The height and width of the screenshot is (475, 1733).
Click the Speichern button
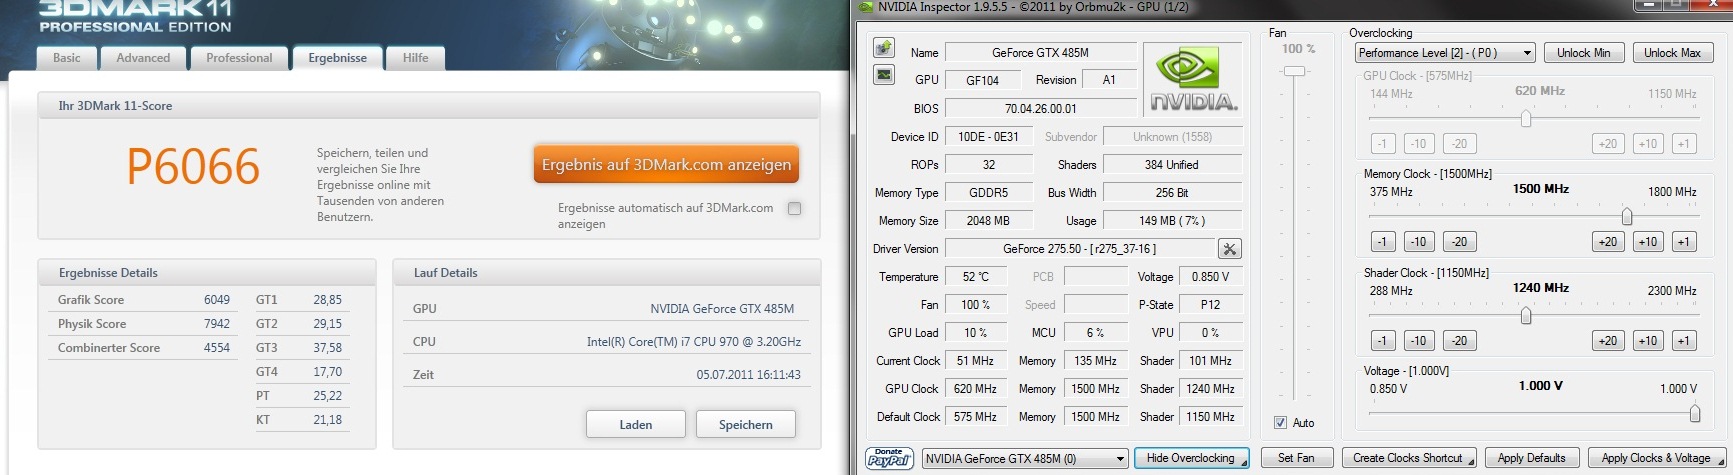pos(746,425)
